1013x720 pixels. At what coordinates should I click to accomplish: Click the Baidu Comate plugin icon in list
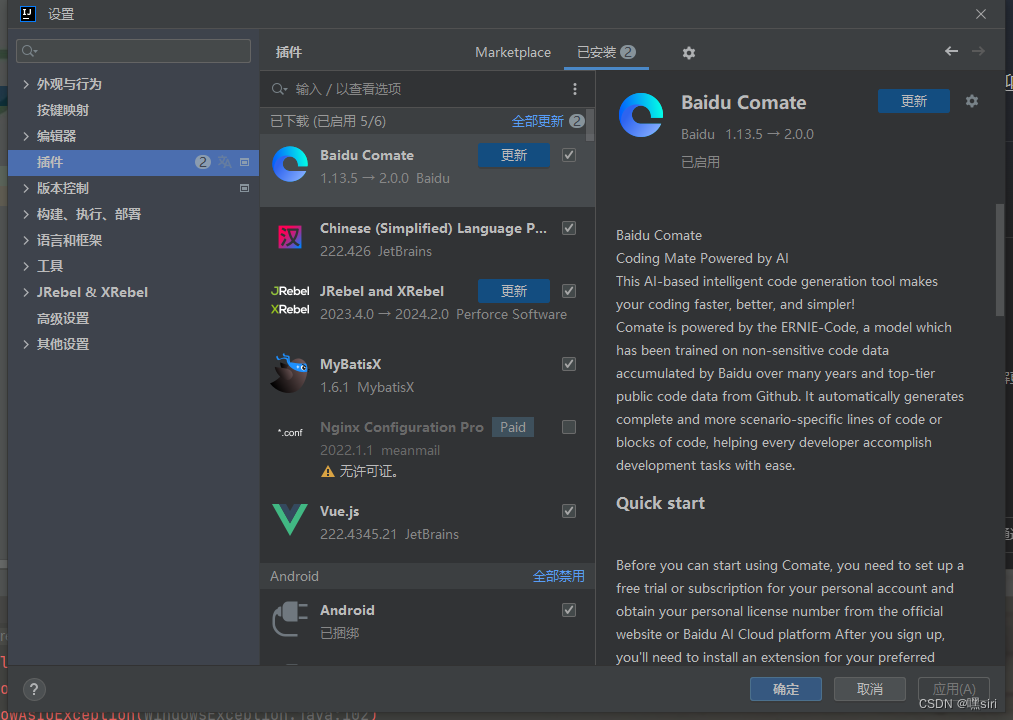[x=290, y=164]
